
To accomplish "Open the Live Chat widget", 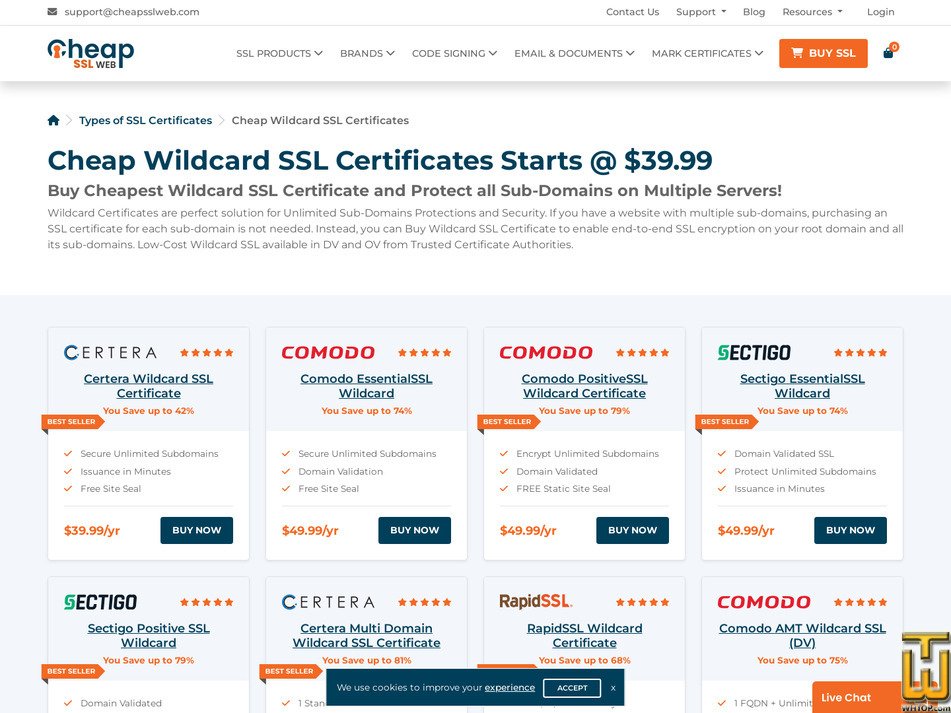I will point(846,697).
